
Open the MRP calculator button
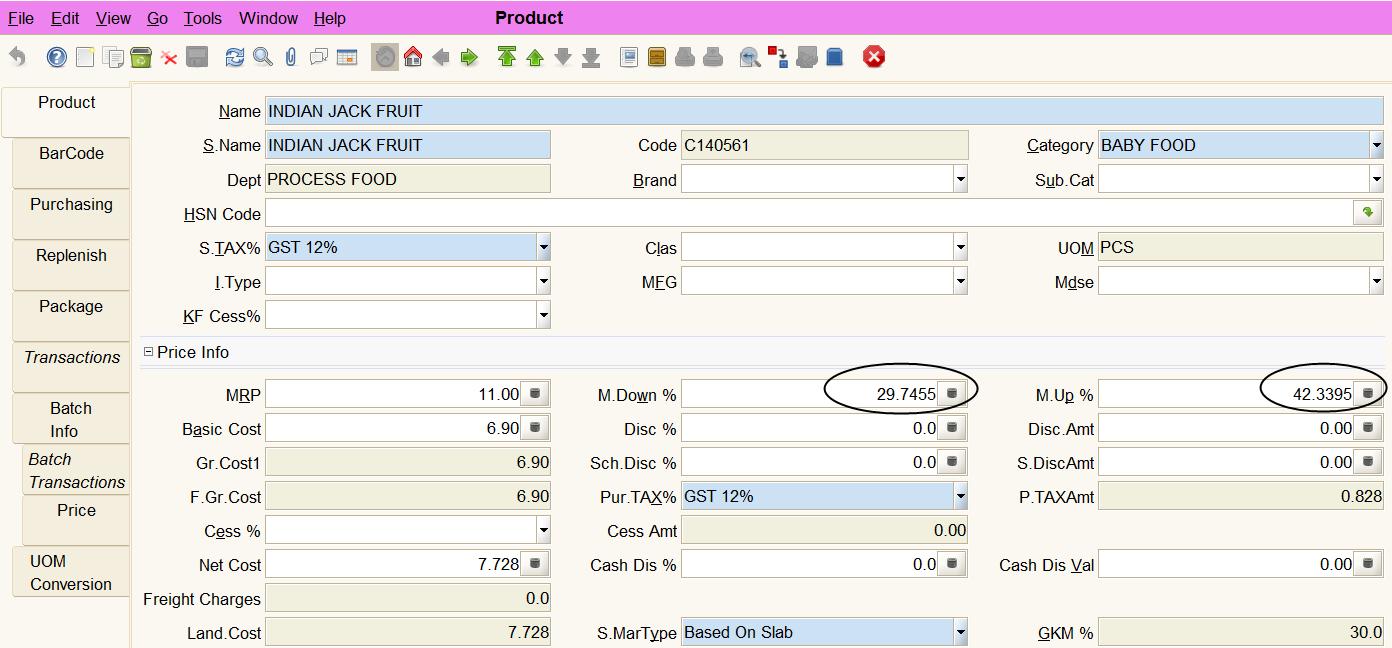535,394
